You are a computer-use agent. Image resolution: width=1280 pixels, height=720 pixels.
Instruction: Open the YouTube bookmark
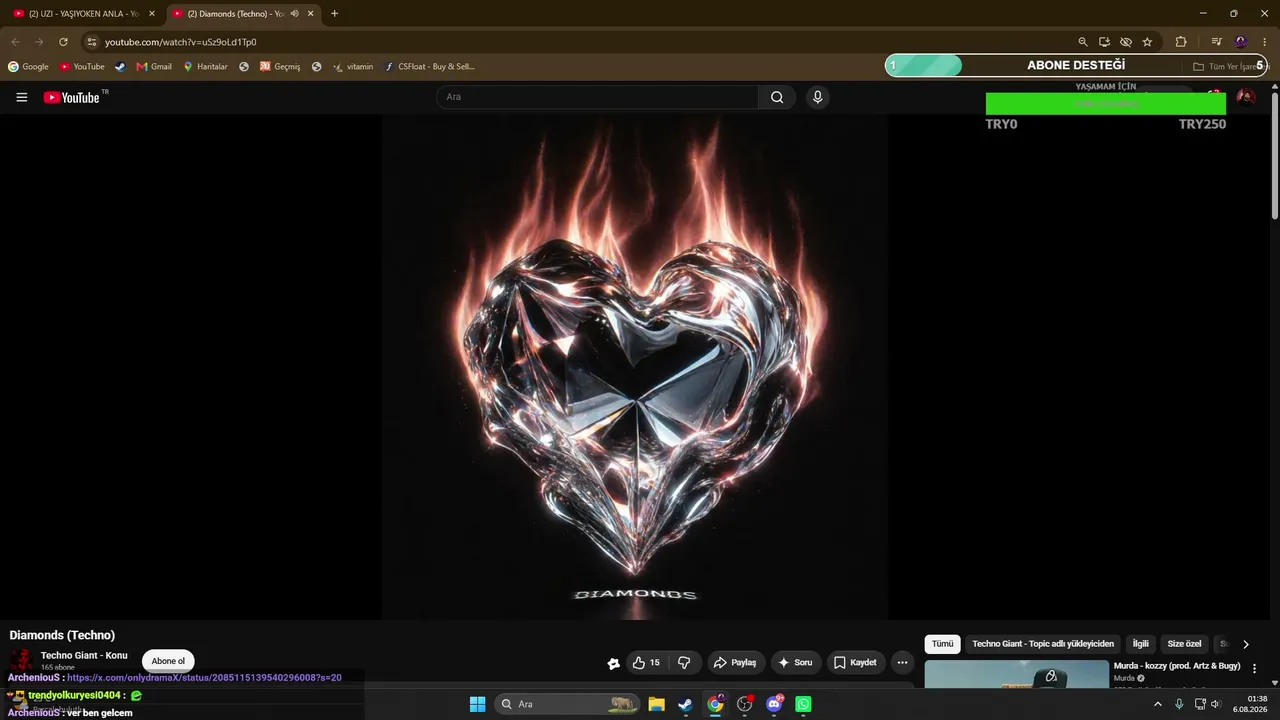click(x=82, y=67)
